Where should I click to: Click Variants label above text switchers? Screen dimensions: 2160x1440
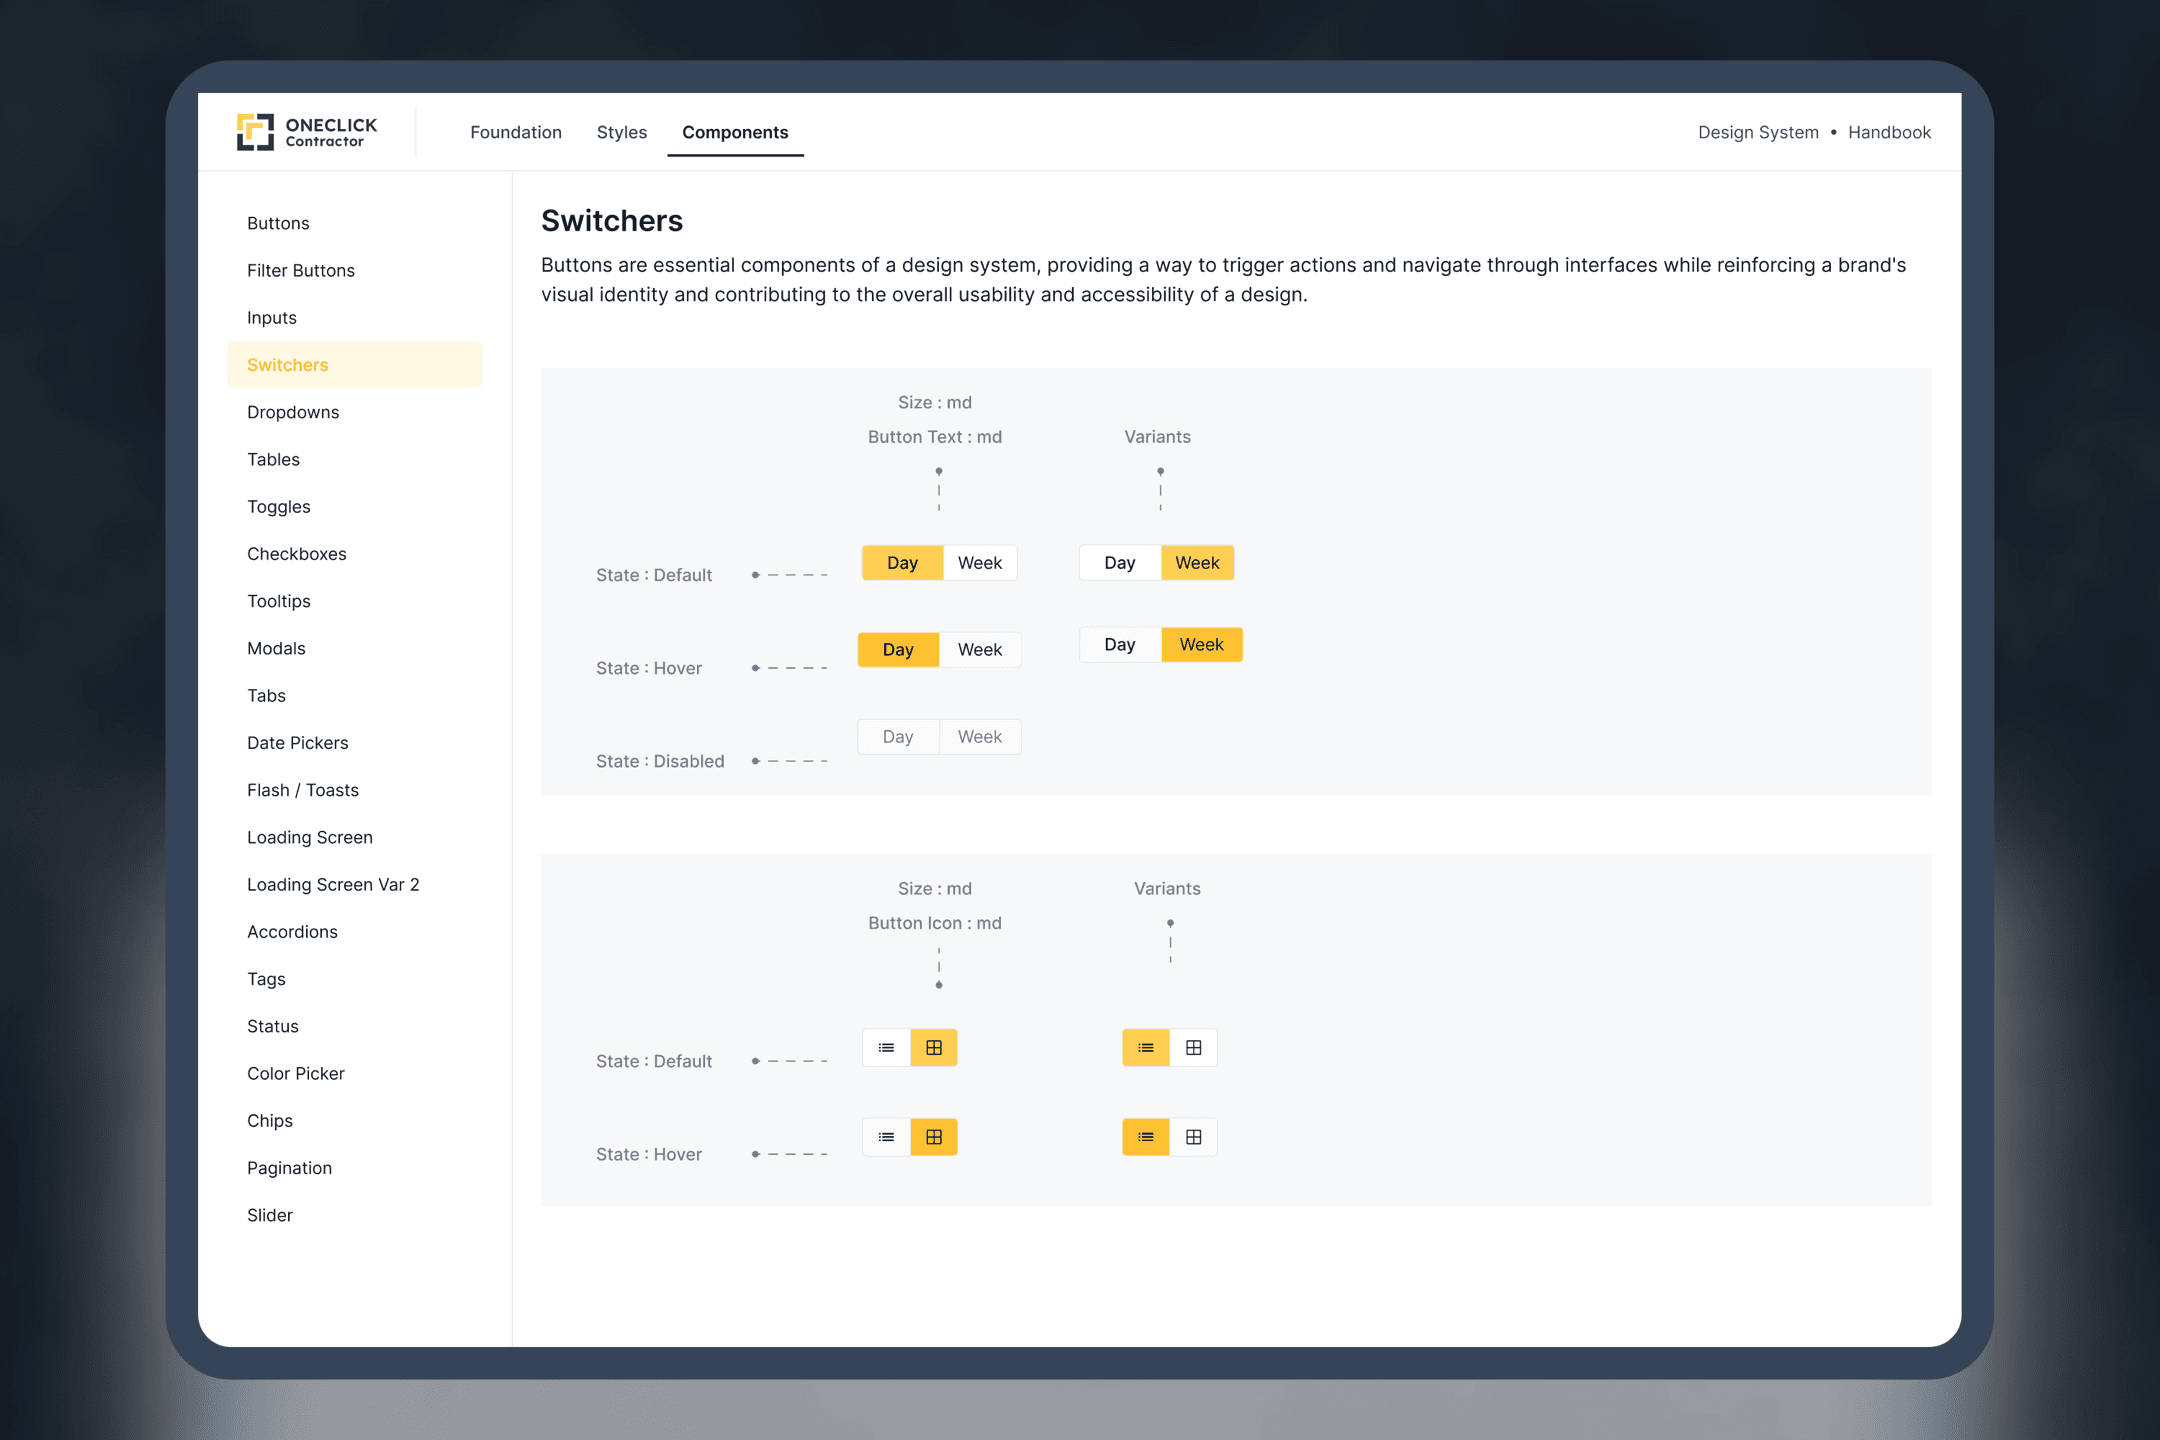tap(1157, 437)
